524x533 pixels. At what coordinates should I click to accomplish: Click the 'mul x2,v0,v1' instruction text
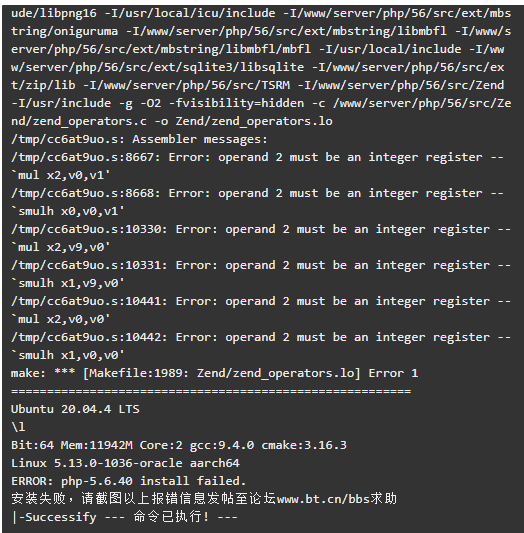[61, 175]
